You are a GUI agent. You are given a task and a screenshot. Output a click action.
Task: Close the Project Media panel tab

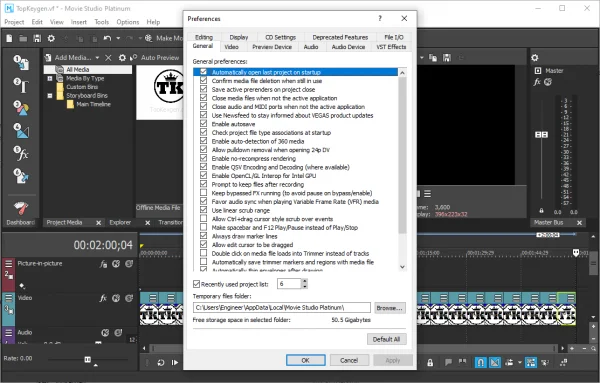[99, 223]
